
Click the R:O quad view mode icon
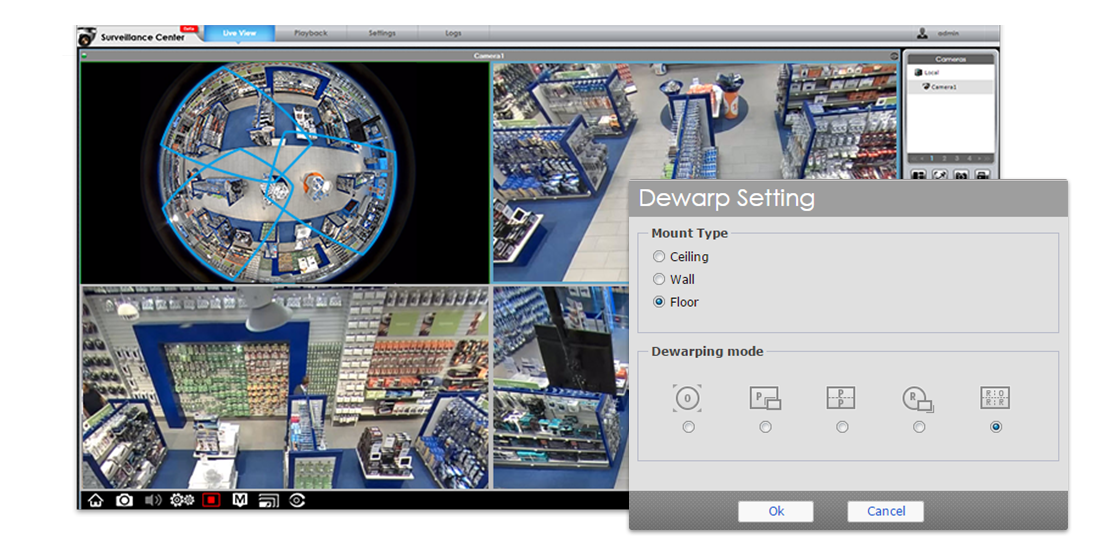(x=995, y=397)
